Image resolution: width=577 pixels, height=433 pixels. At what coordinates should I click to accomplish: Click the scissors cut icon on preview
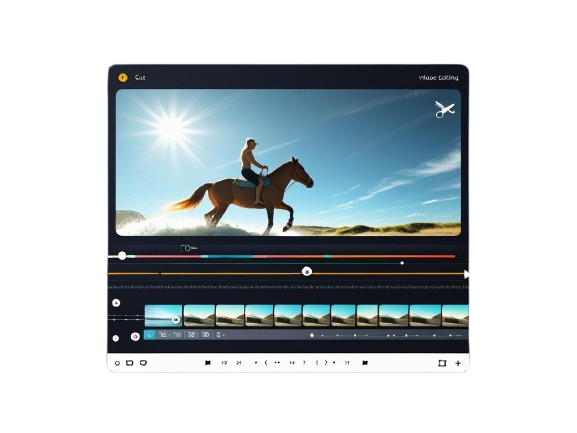pos(445,109)
